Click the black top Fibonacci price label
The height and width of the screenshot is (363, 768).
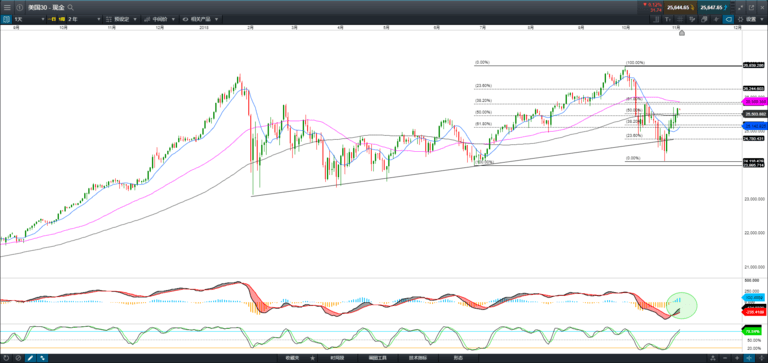tap(754, 65)
